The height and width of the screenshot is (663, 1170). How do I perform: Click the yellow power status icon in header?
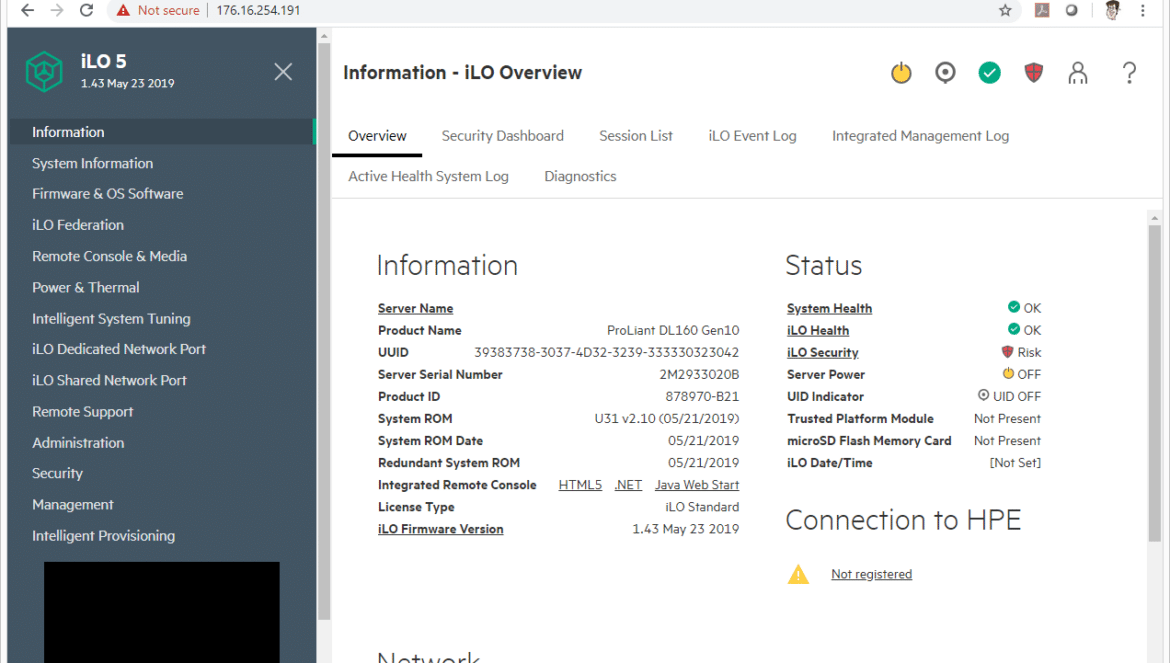[x=901, y=72]
